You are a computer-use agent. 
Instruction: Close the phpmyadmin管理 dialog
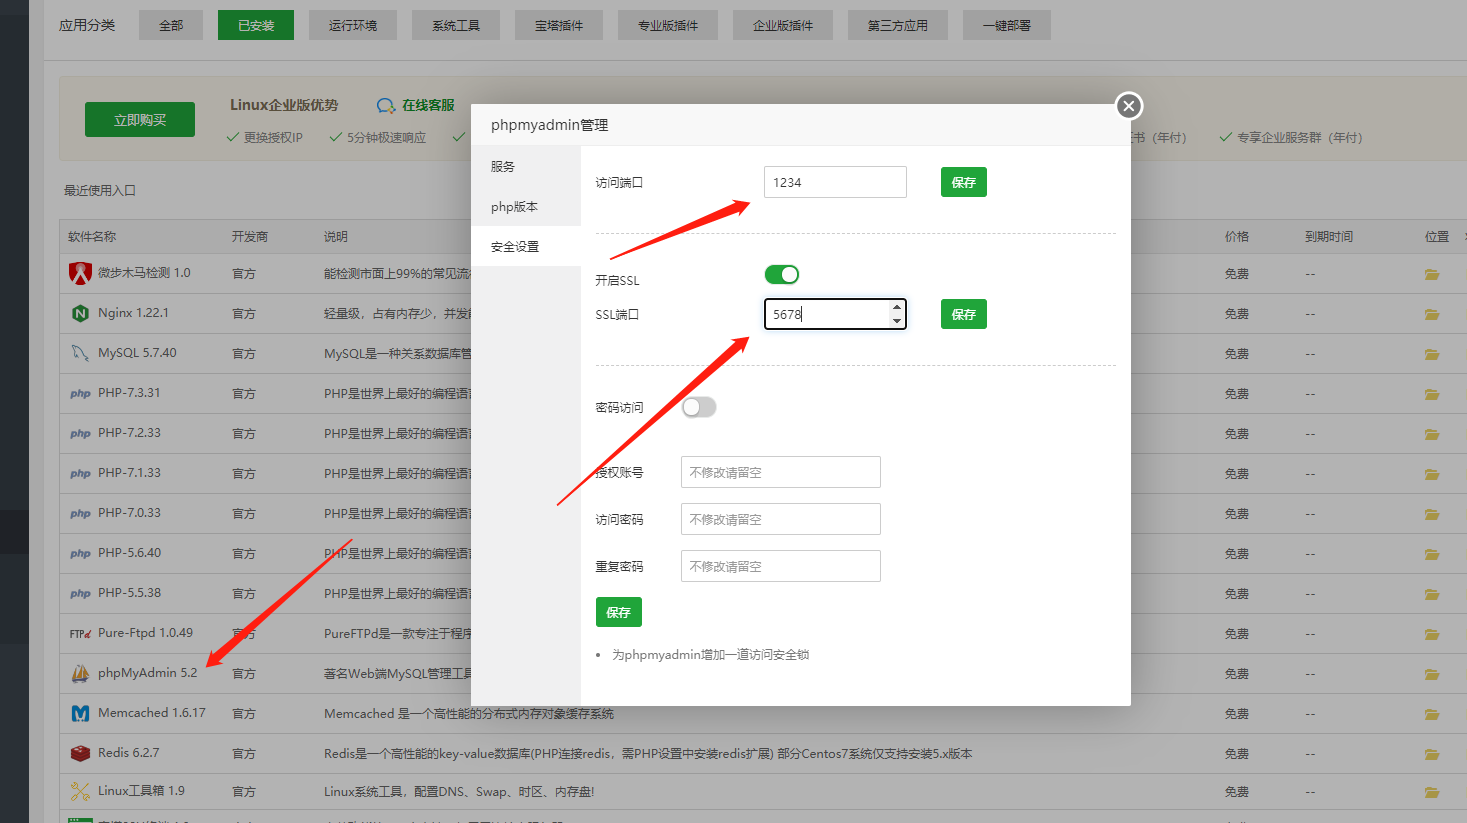tap(1129, 106)
